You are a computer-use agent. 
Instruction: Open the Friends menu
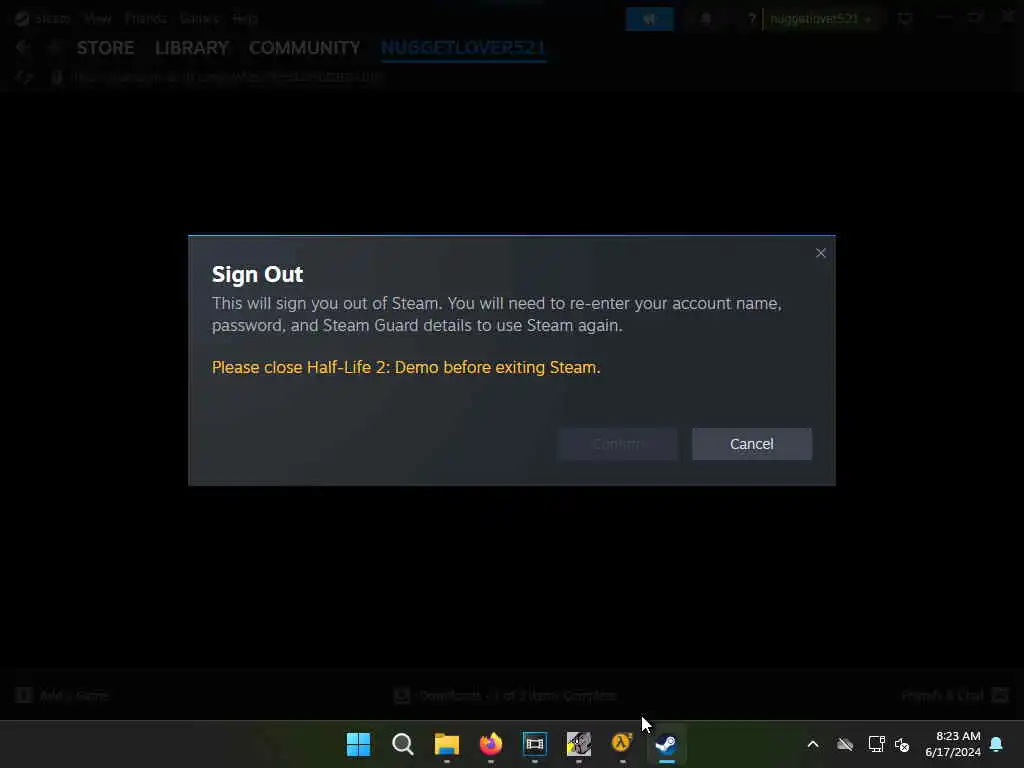tap(145, 18)
